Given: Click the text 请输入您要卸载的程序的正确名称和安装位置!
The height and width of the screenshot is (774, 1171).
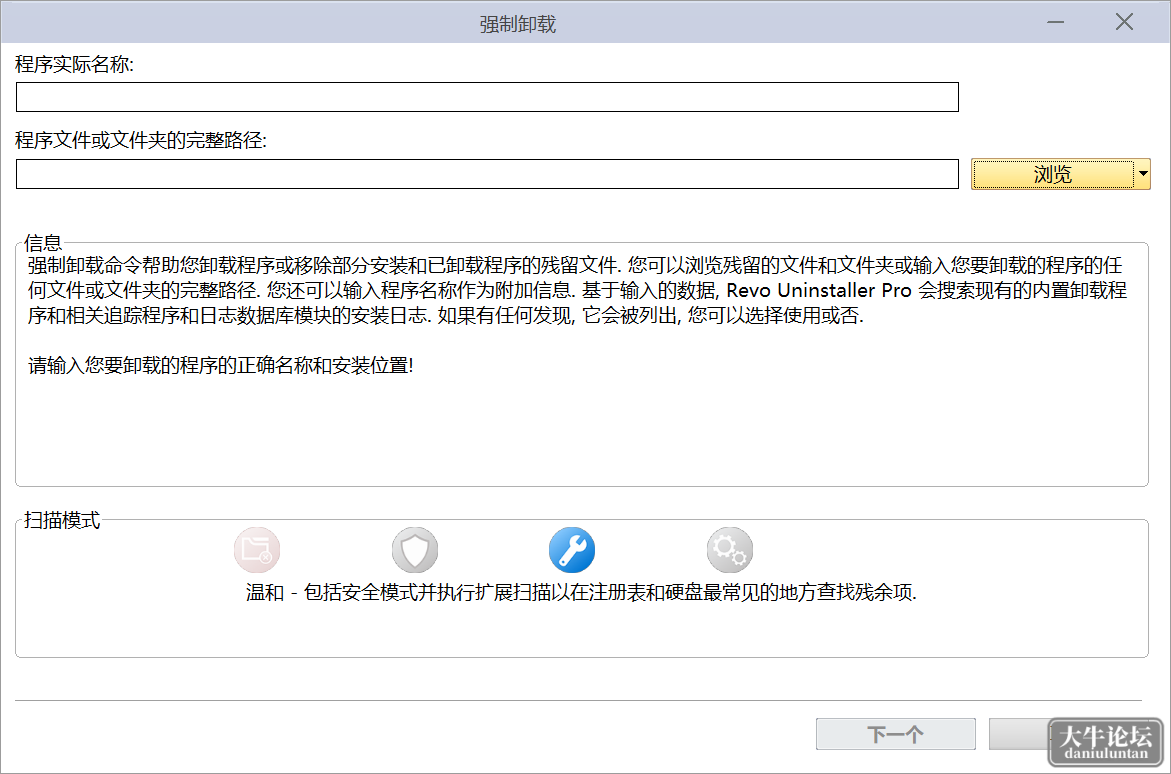Looking at the screenshot, I should coord(220,366).
